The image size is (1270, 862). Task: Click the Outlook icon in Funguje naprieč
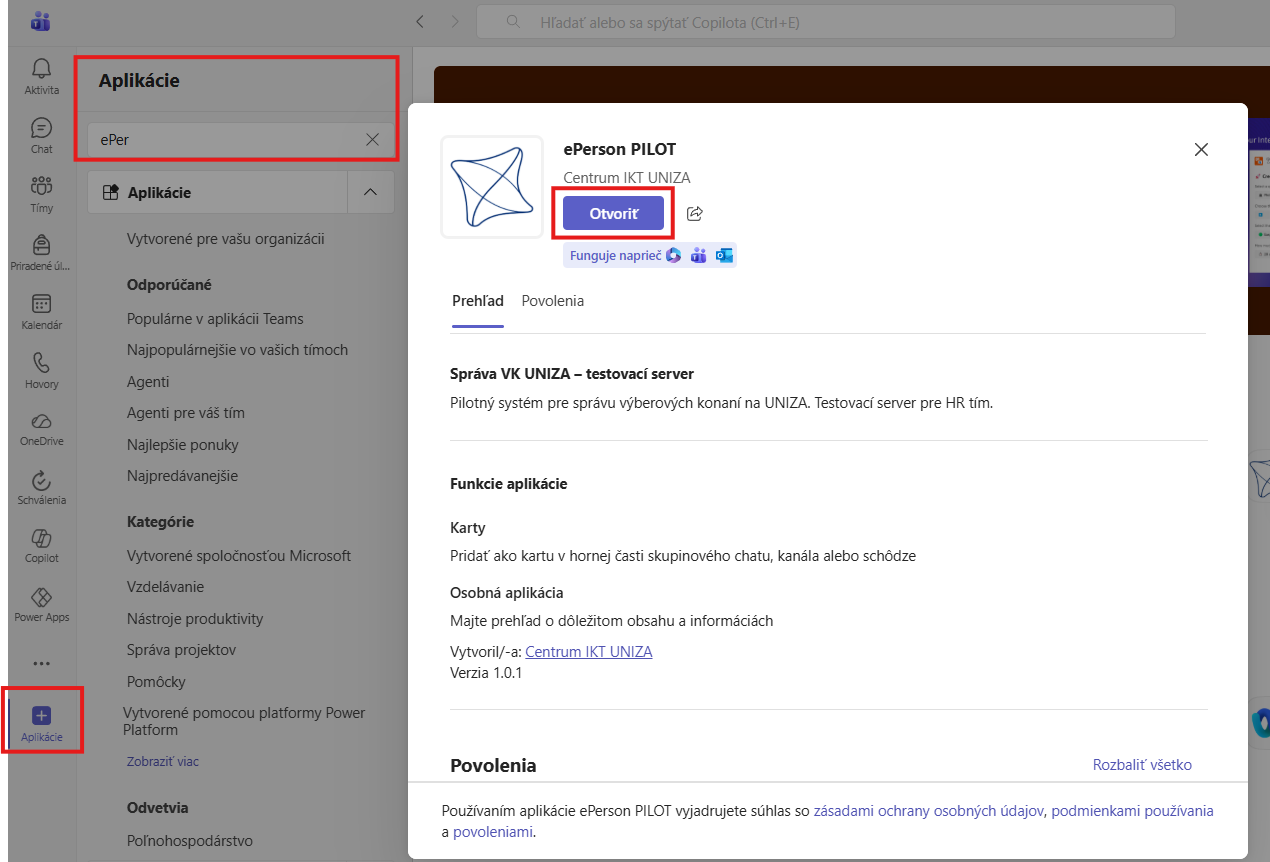point(724,255)
